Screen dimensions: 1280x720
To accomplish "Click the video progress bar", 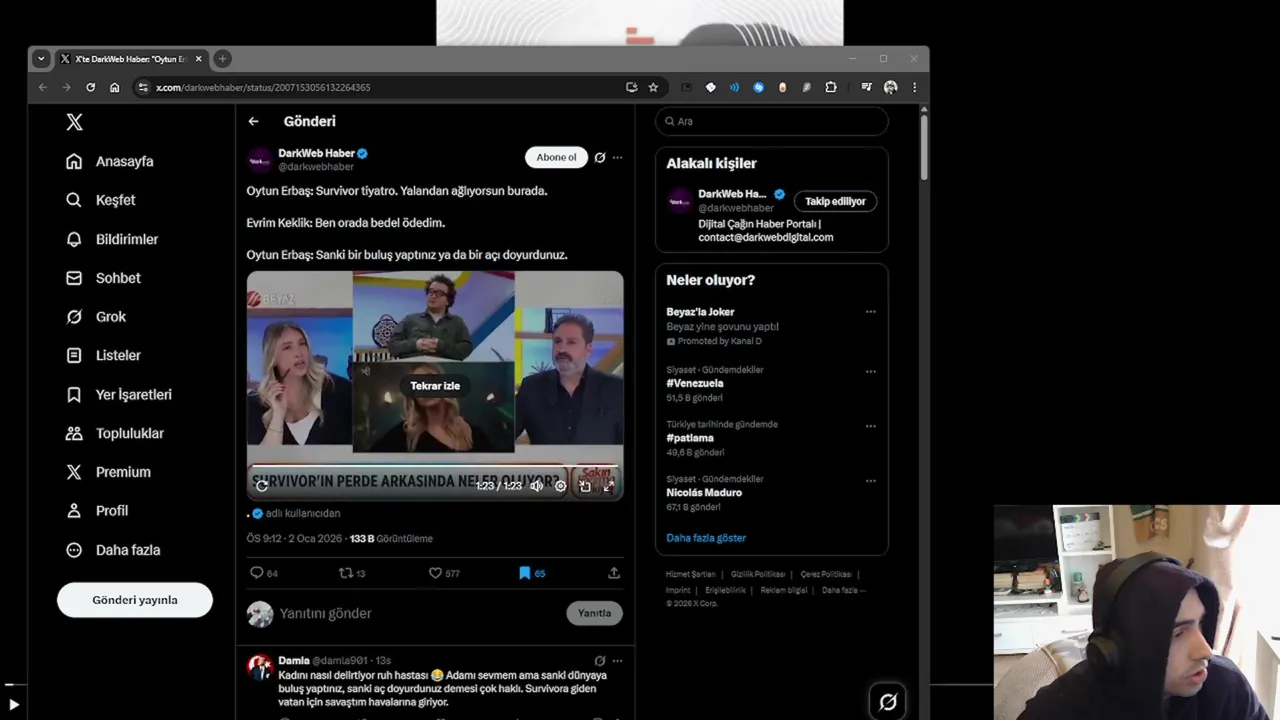I will 435,466.
